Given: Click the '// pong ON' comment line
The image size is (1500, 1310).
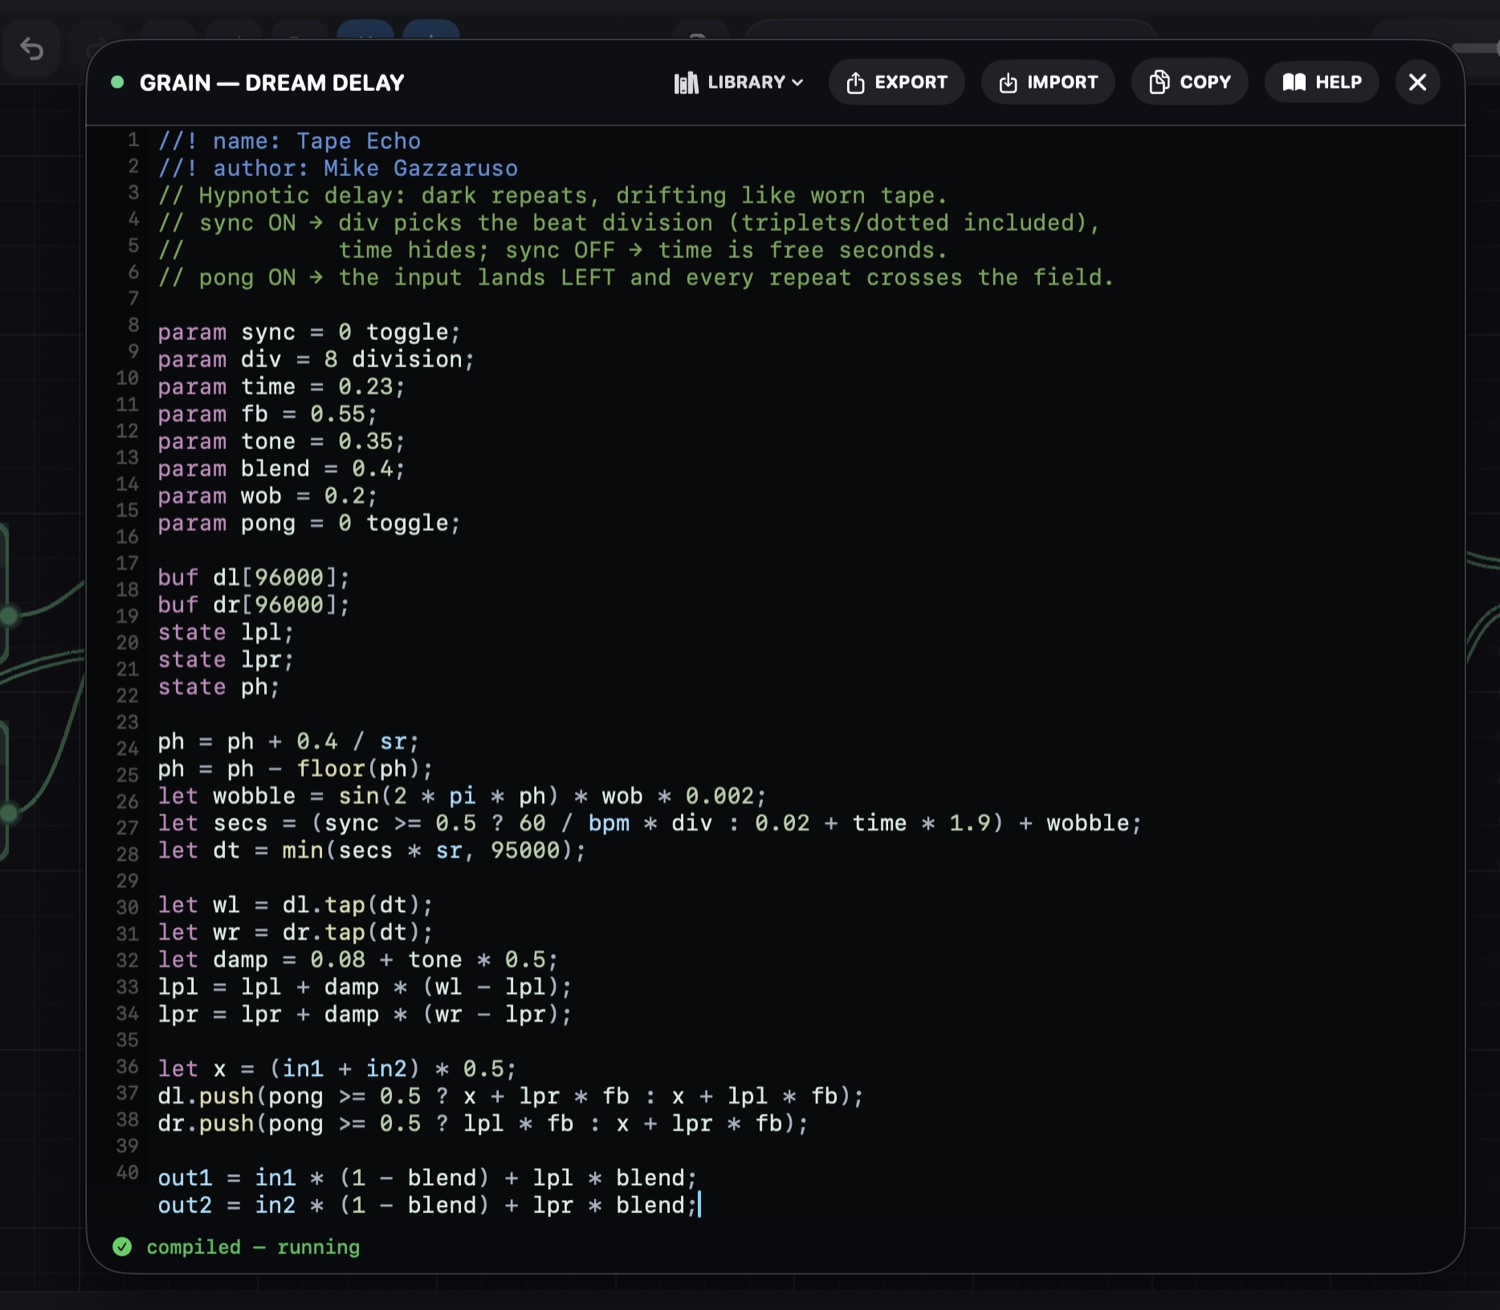Looking at the screenshot, I should (x=636, y=278).
